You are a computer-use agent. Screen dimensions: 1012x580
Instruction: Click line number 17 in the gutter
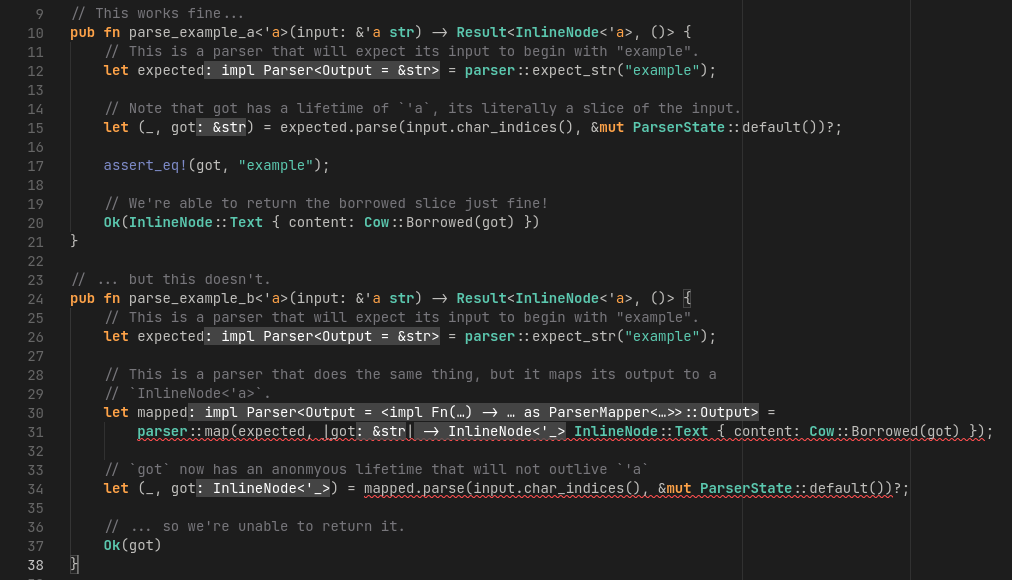click(x=35, y=166)
